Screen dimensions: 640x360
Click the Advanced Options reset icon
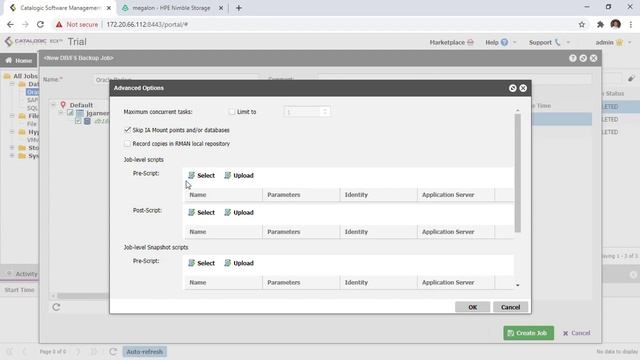point(513,88)
